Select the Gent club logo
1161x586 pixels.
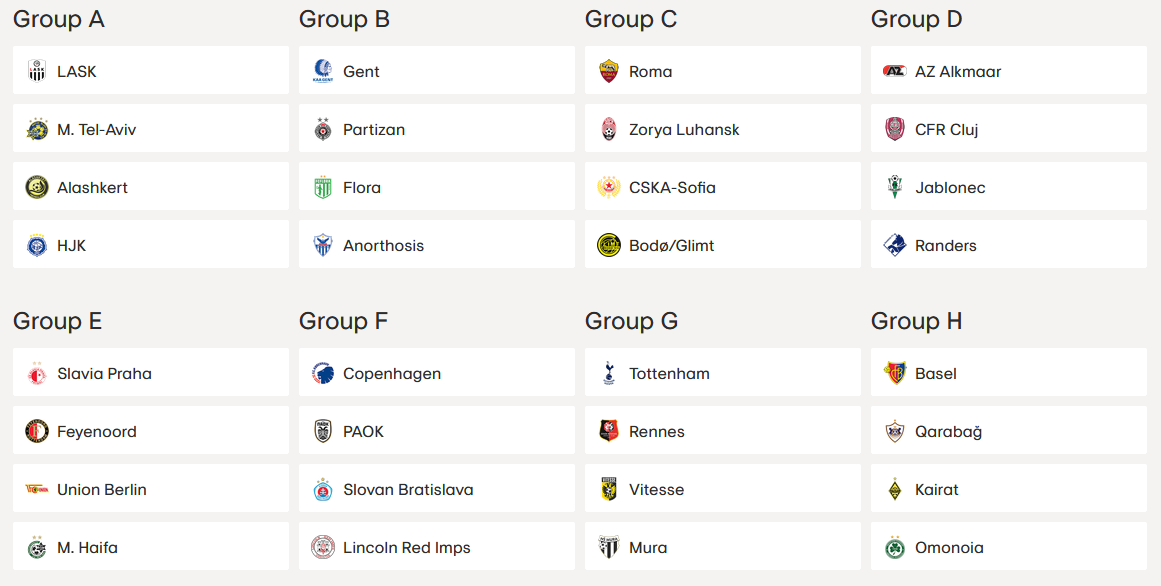(x=323, y=71)
